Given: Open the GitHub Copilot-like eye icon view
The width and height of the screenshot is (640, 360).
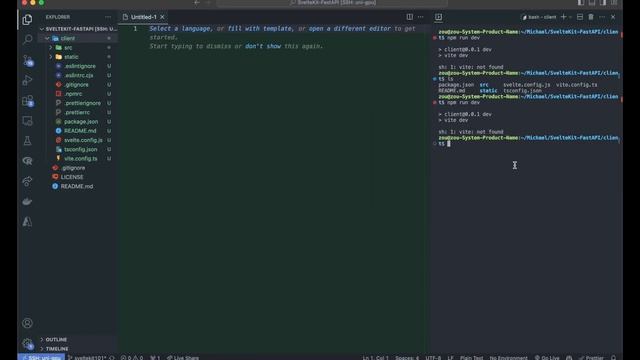Looking at the screenshot, I should coord(27,161).
